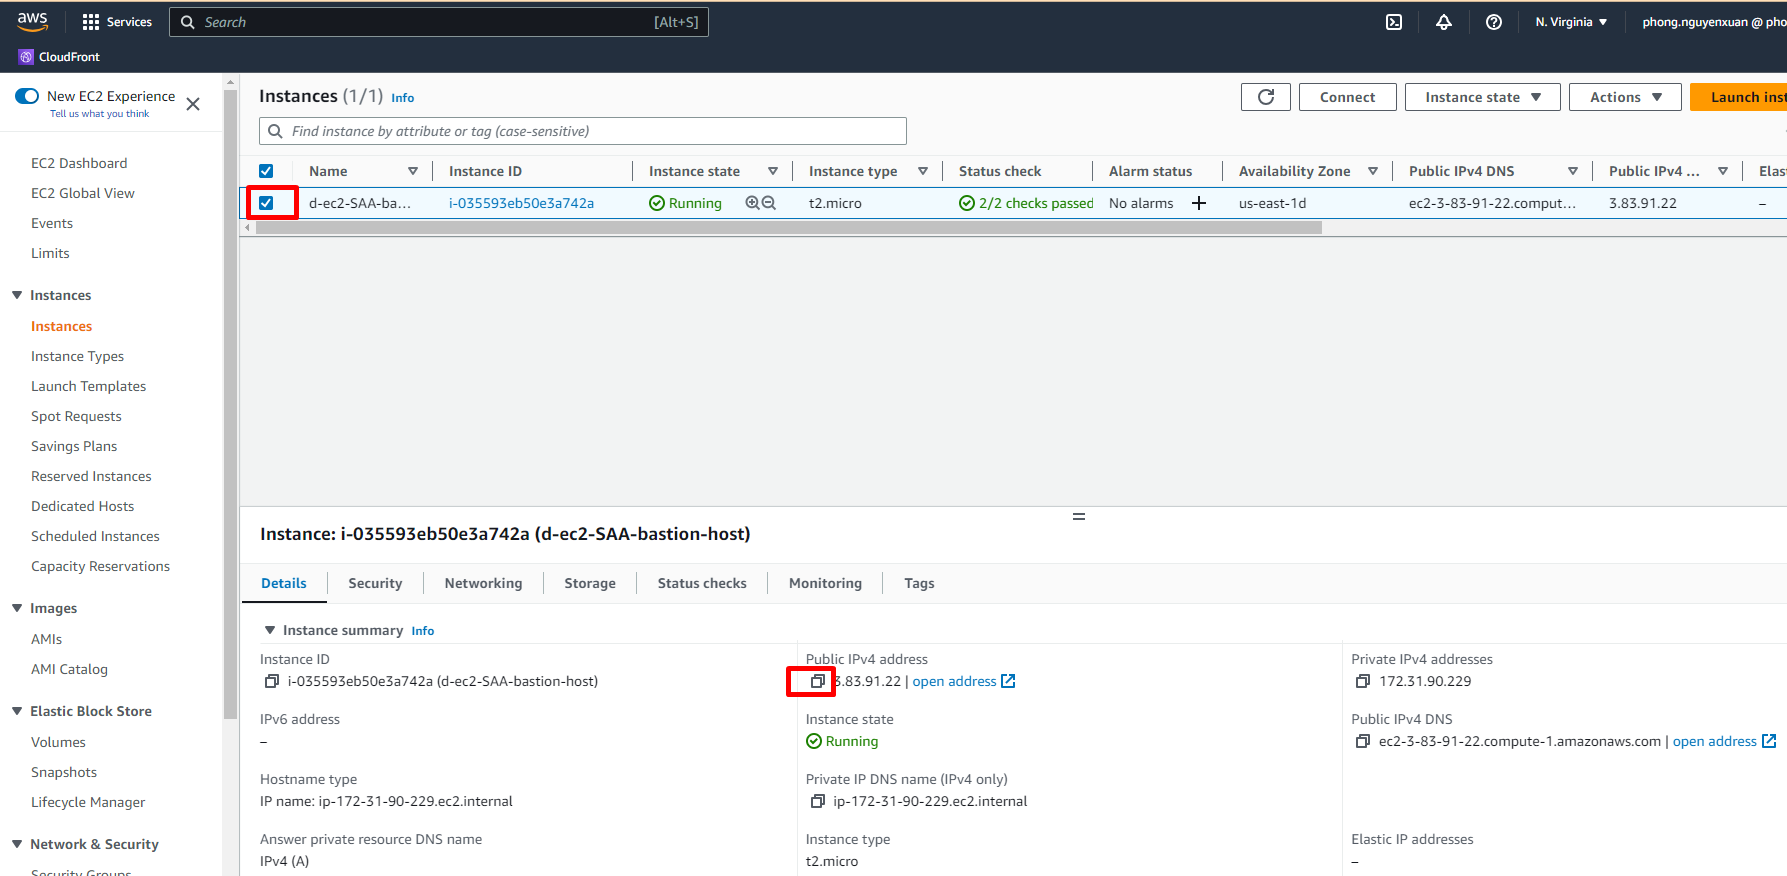Open AWS CloudShell from top bar
Image resolution: width=1787 pixels, height=876 pixels.
1393,22
